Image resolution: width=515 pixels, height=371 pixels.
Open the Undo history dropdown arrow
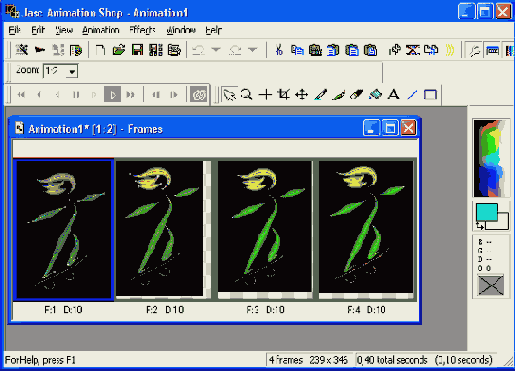pos(216,50)
